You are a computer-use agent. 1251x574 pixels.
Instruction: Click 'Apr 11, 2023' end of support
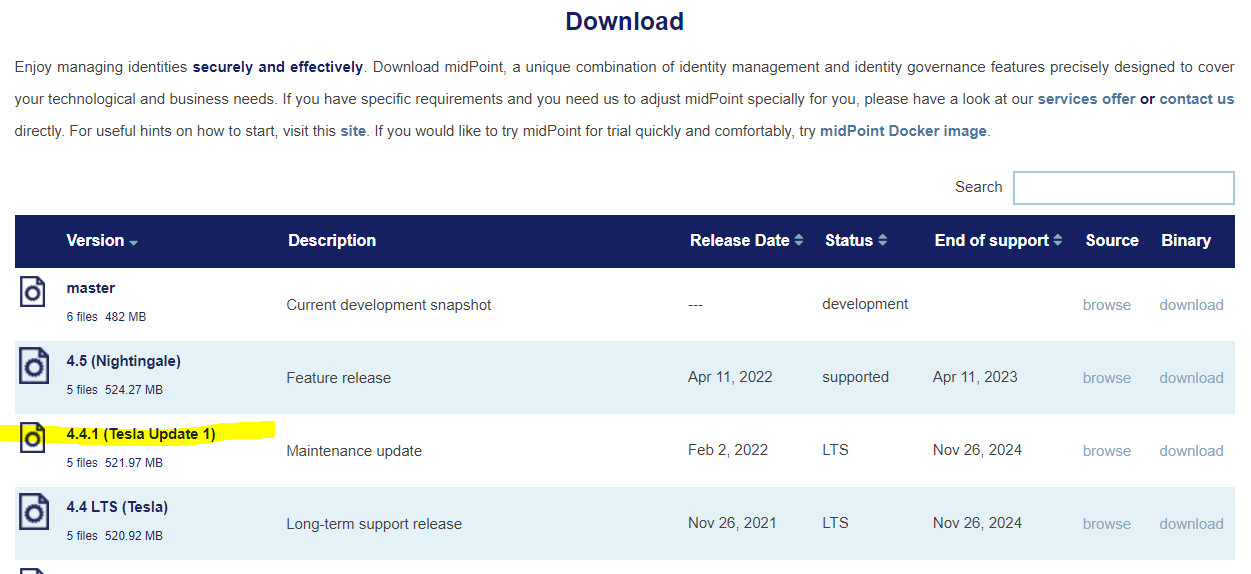[x=975, y=378]
